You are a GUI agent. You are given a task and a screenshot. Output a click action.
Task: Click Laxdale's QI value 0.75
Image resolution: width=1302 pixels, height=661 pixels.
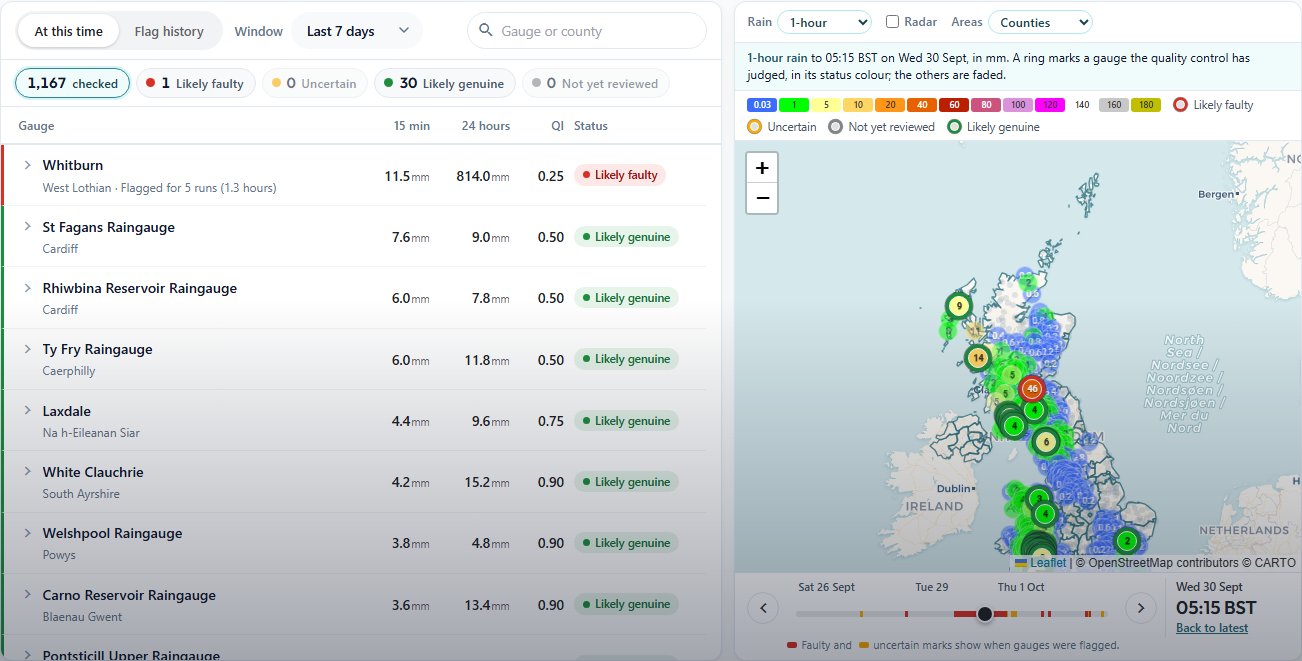click(551, 421)
